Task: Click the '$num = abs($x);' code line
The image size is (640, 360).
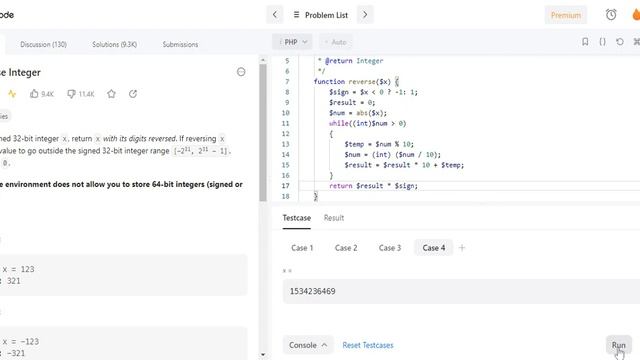Action: [358, 113]
